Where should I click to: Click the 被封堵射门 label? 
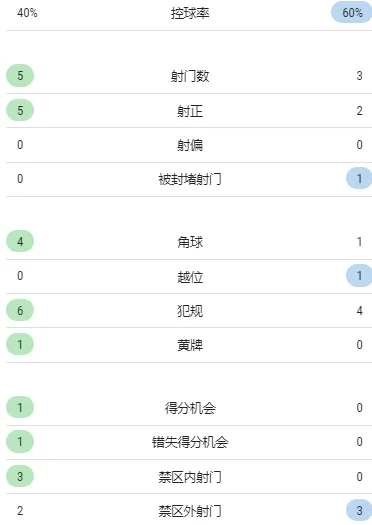(190, 179)
